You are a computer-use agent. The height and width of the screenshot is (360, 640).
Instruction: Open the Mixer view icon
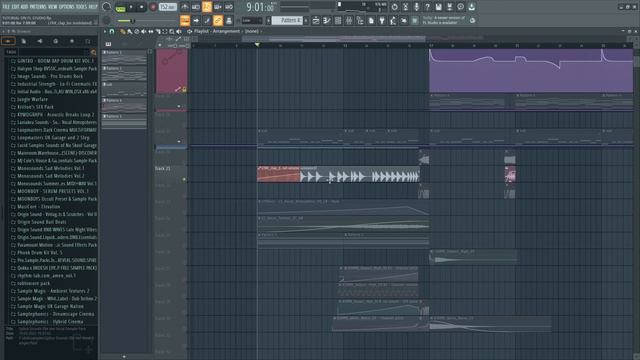pos(349,20)
